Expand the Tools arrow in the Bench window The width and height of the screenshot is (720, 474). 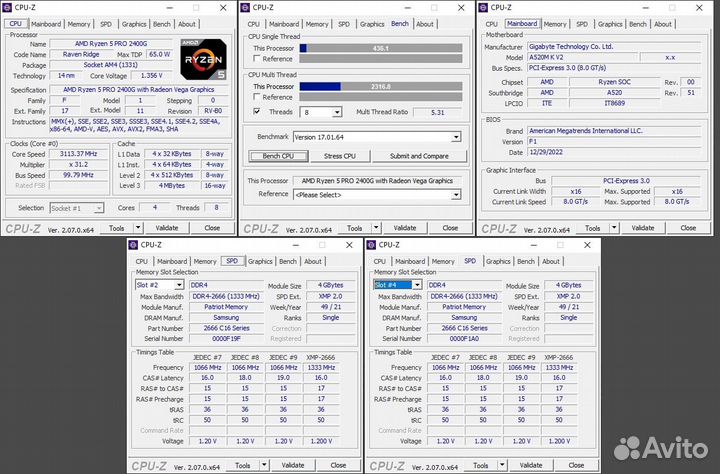pyautogui.click(x=376, y=228)
